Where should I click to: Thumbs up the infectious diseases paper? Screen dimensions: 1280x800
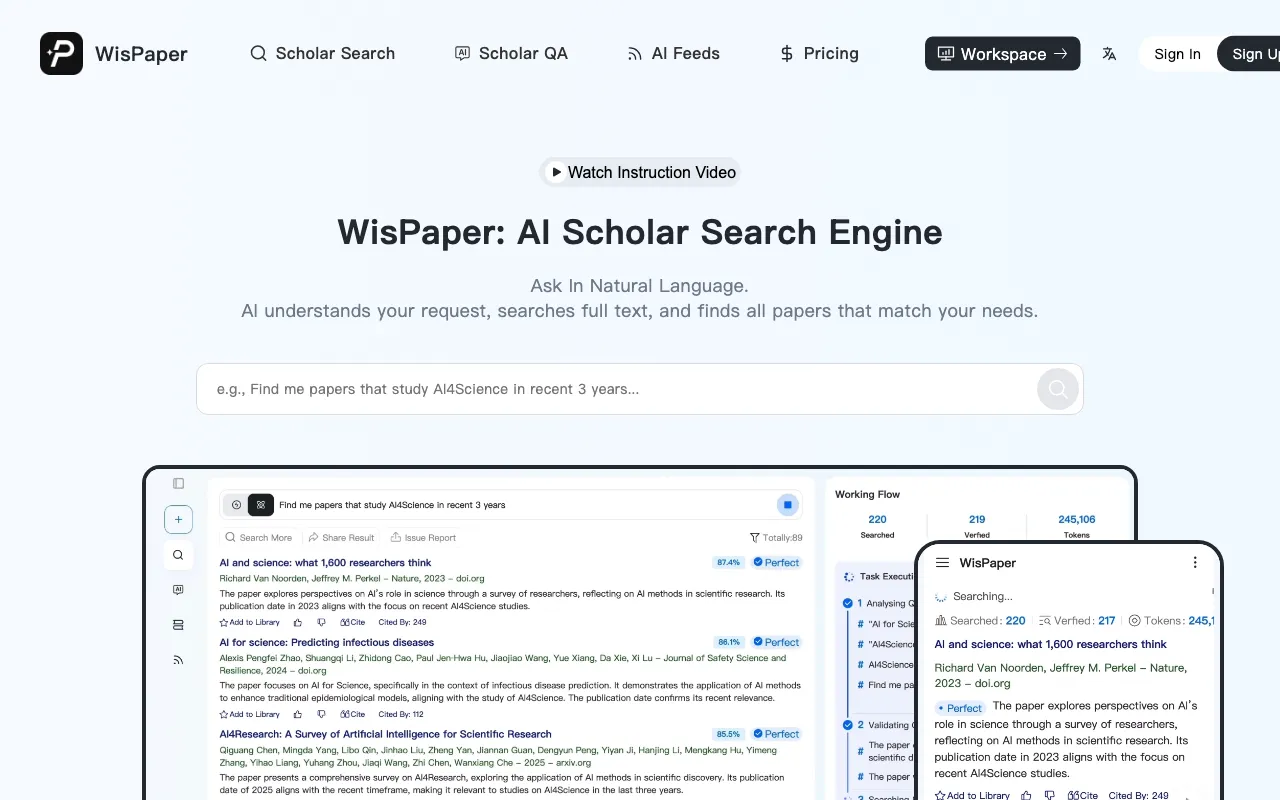click(x=298, y=714)
